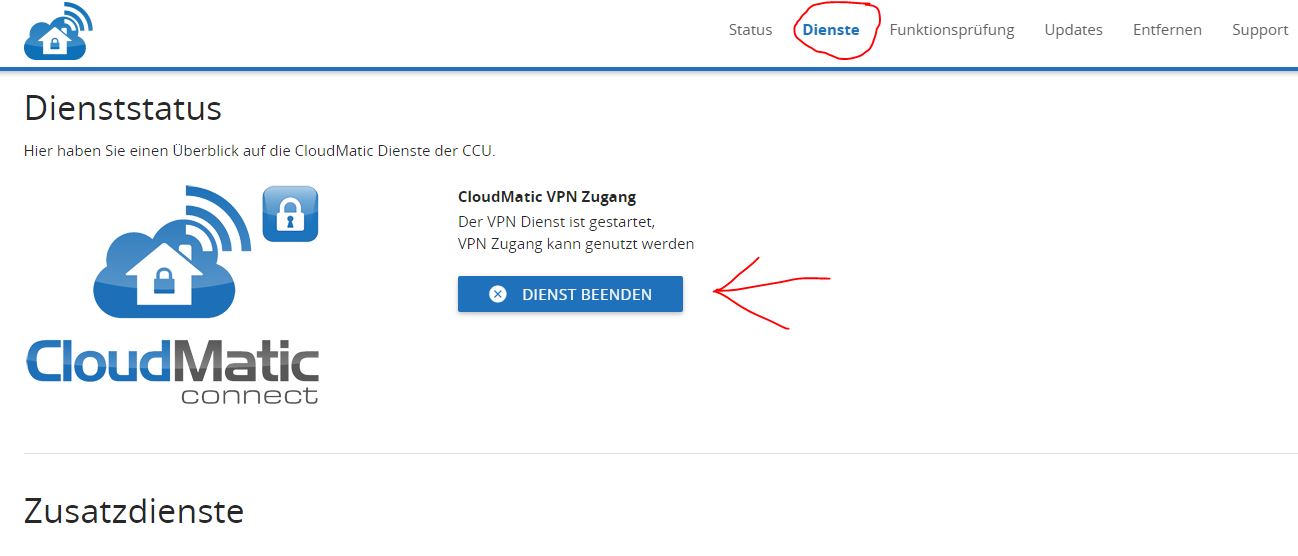Click the CloudMatic wordmark under the cloud
1298x556 pixels.
click(x=172, y=362)
